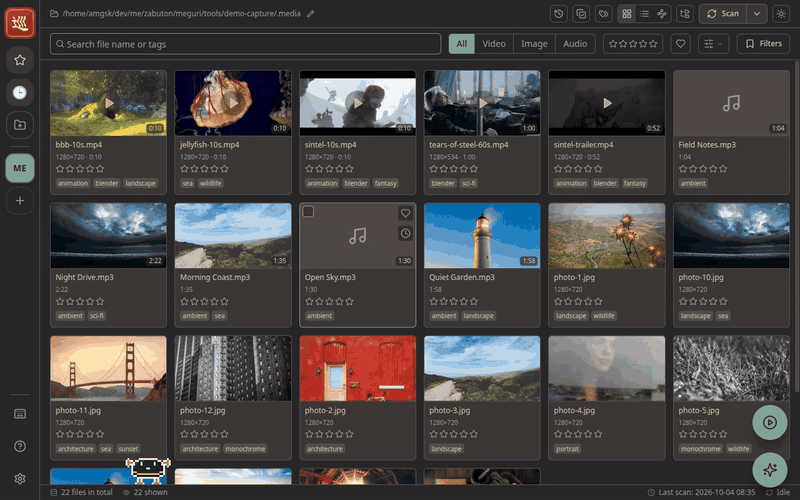Select the ME library in sidebar
The image size is (800, 500).
20,168
